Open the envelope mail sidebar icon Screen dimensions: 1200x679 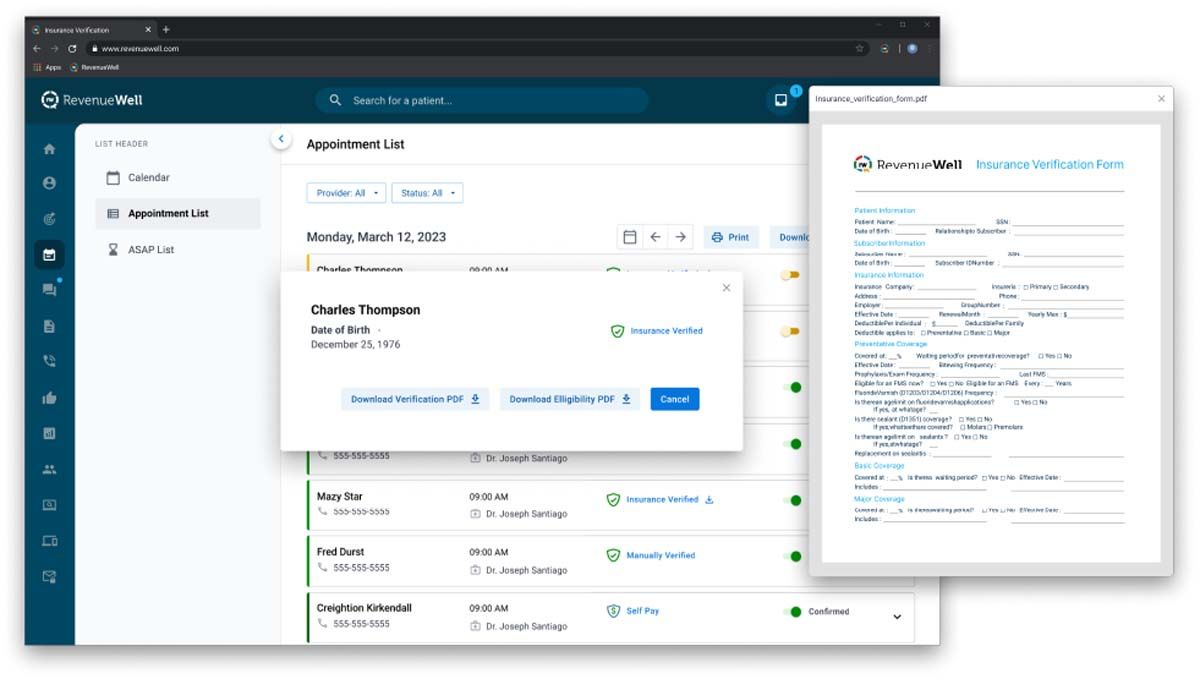pos(49,577)
